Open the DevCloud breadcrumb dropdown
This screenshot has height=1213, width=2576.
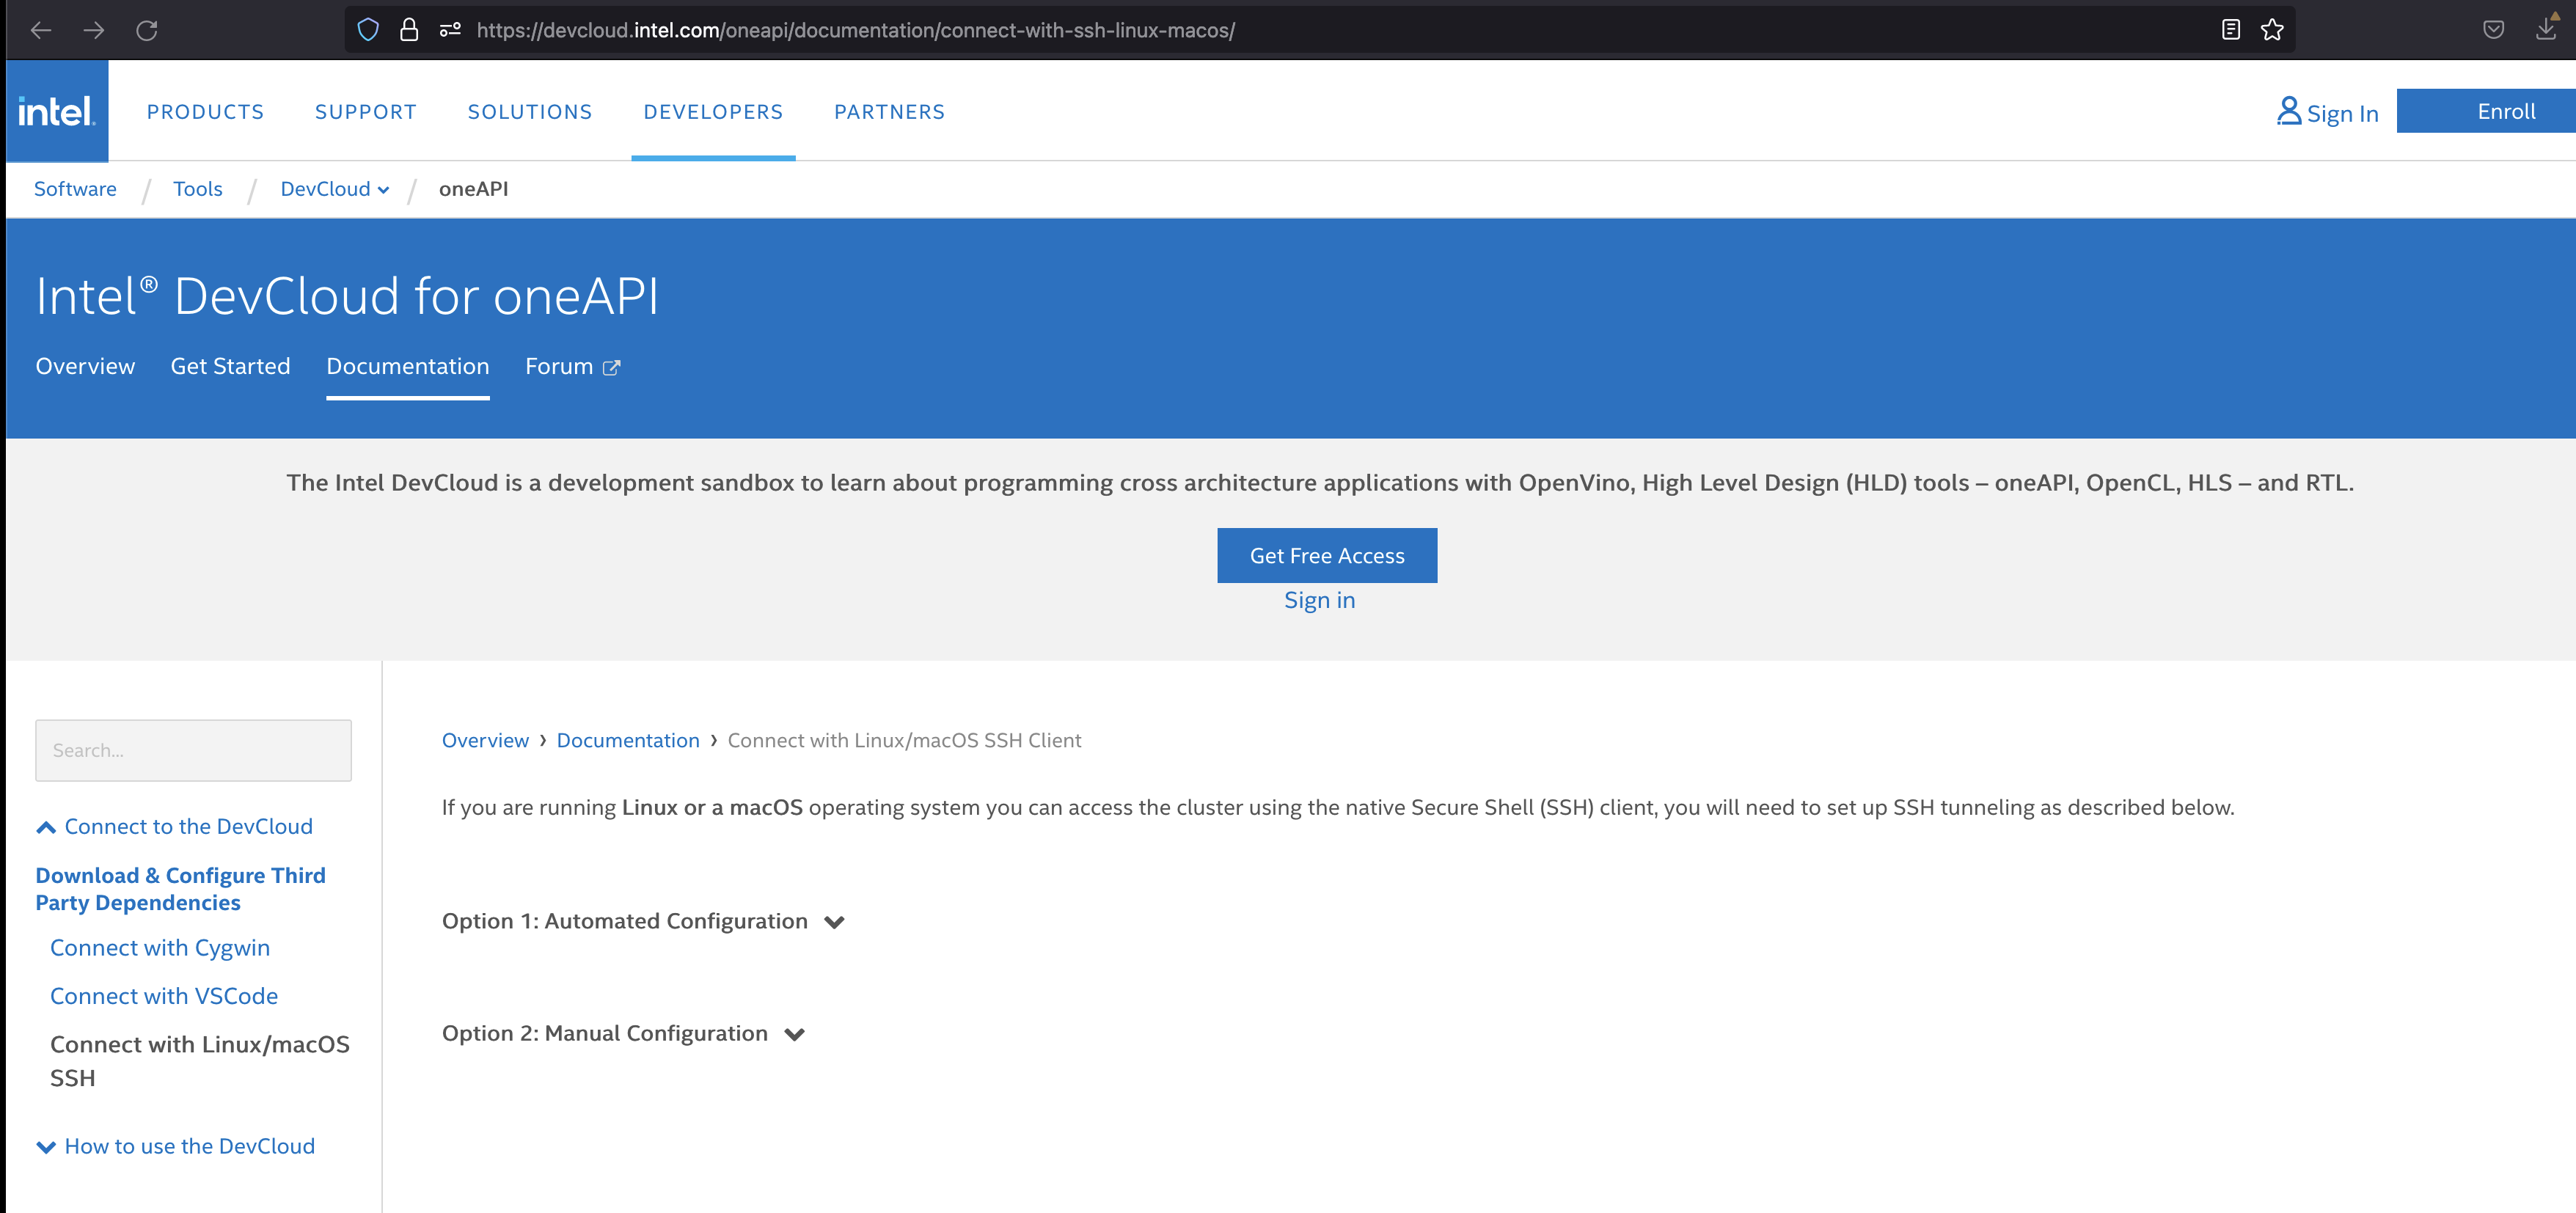(383, 189)
